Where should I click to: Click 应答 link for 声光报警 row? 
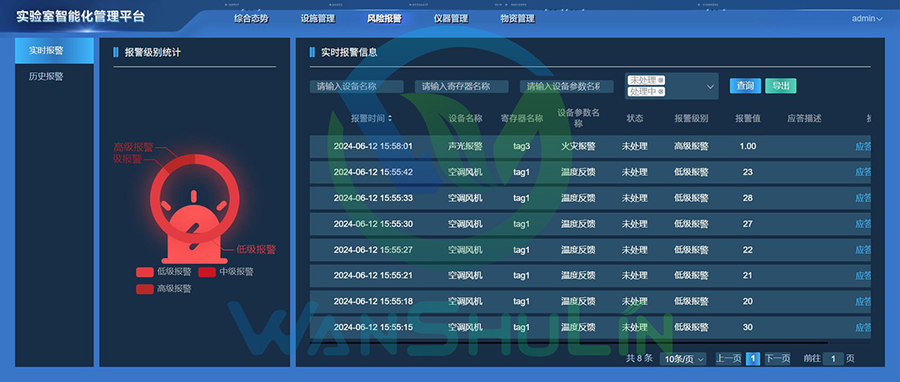coord(863,146)
